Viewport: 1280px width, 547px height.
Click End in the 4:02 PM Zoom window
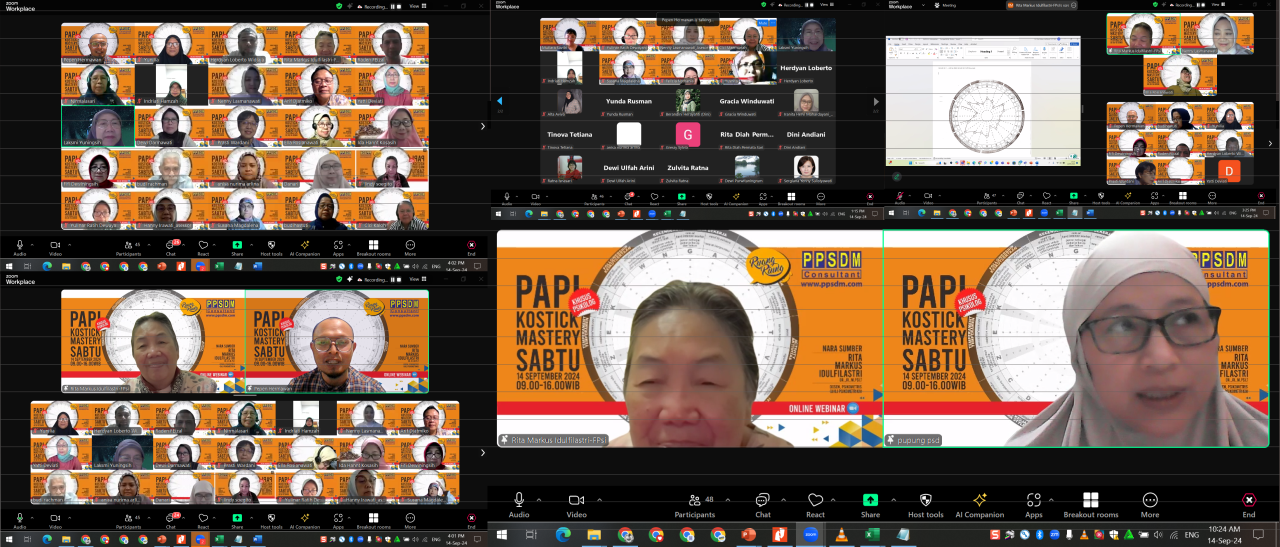(x=471, y=246)
